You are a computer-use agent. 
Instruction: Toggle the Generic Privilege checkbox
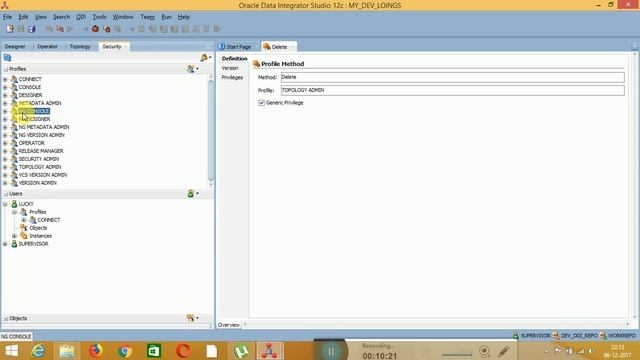pos(261,103)
